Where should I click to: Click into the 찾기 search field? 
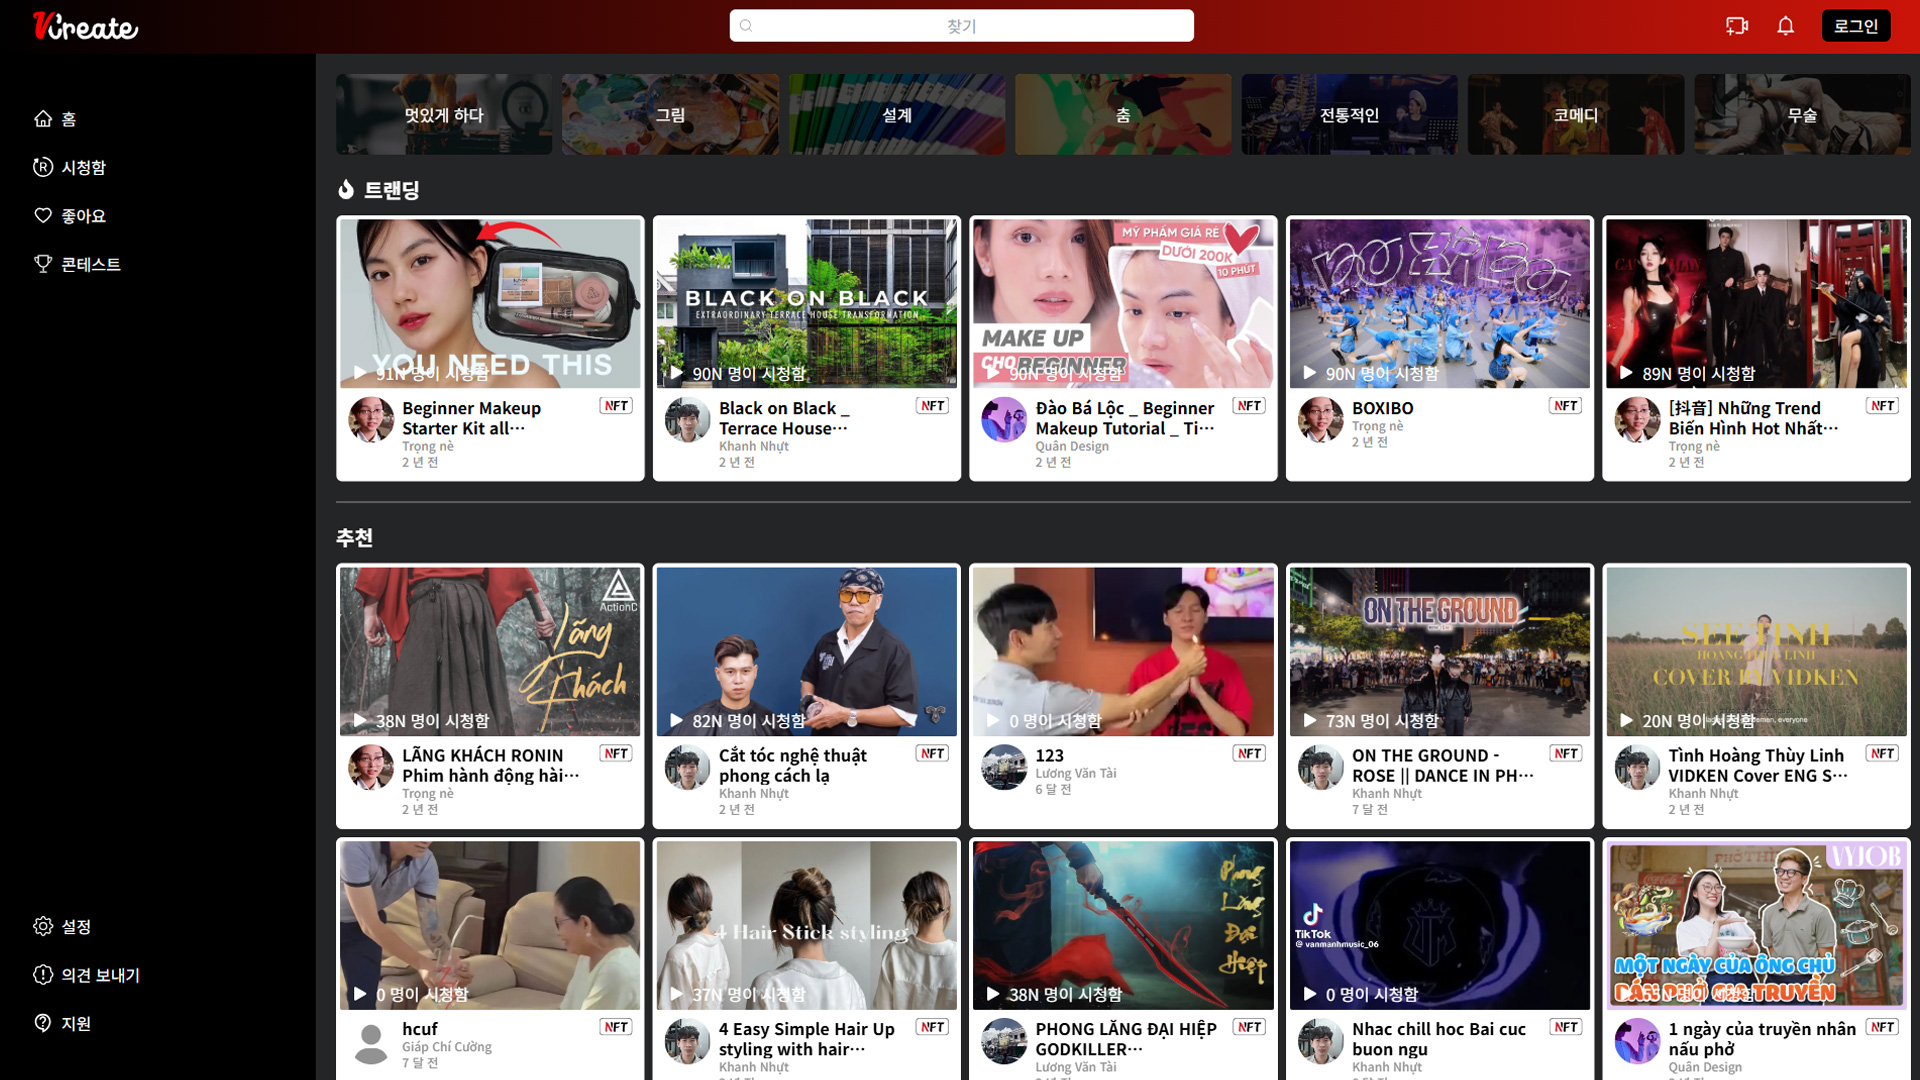pyautogui.click(x=960, y=26)
